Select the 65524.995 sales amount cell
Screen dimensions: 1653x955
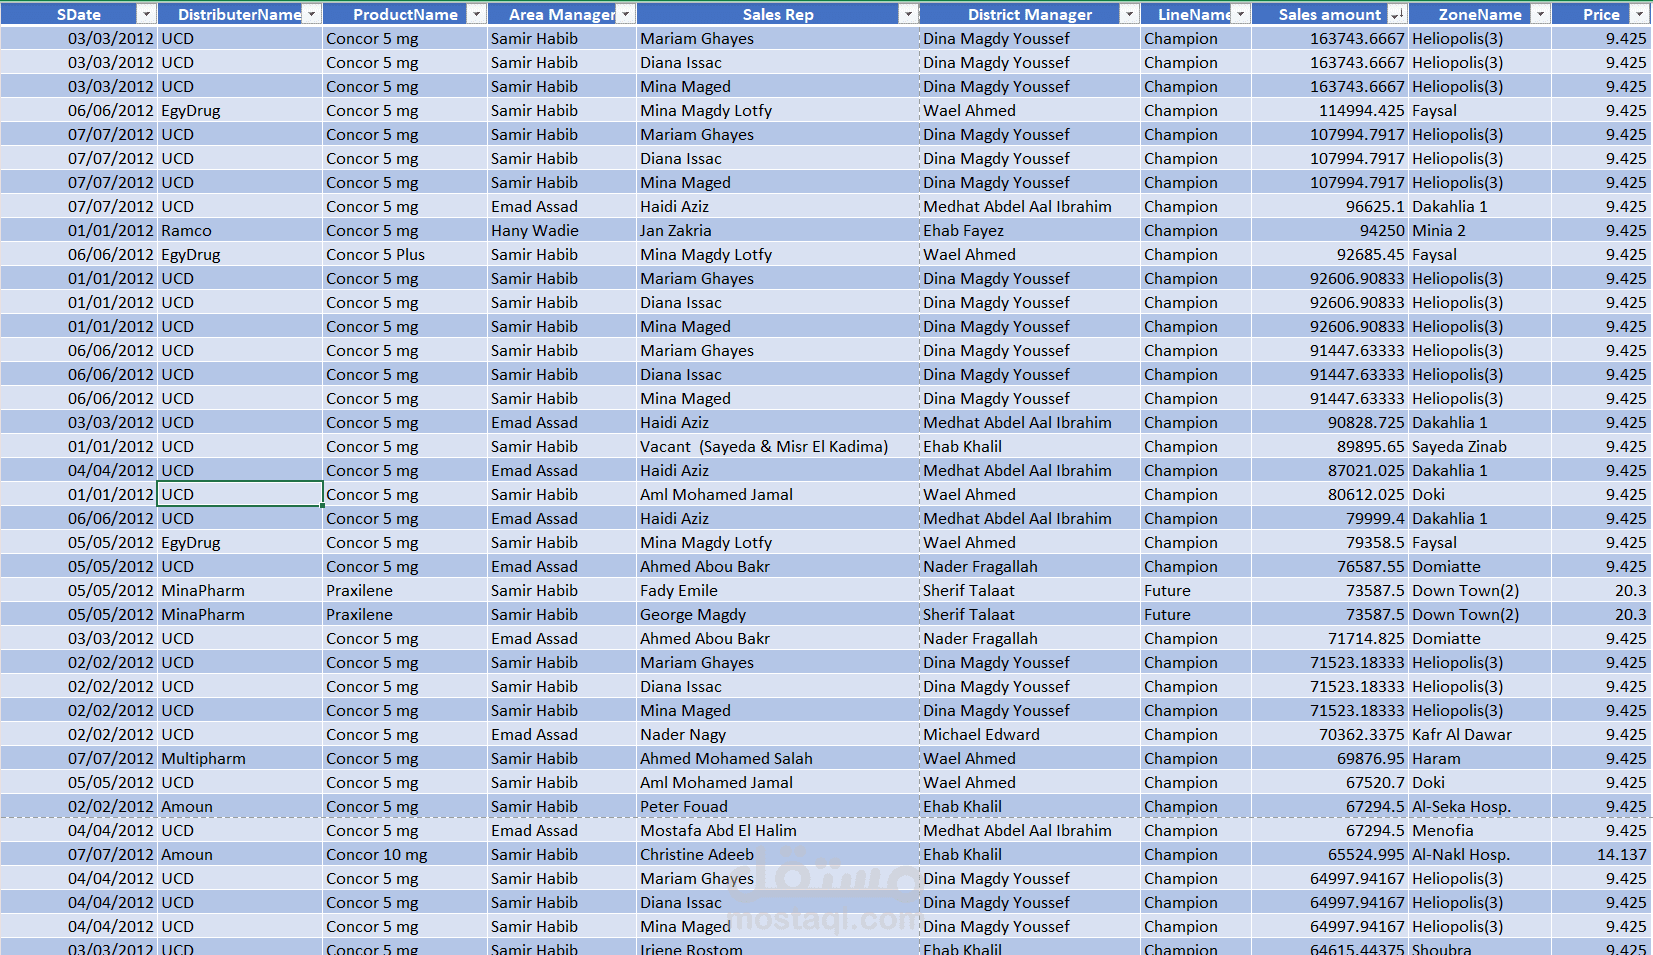point(1330,854)
